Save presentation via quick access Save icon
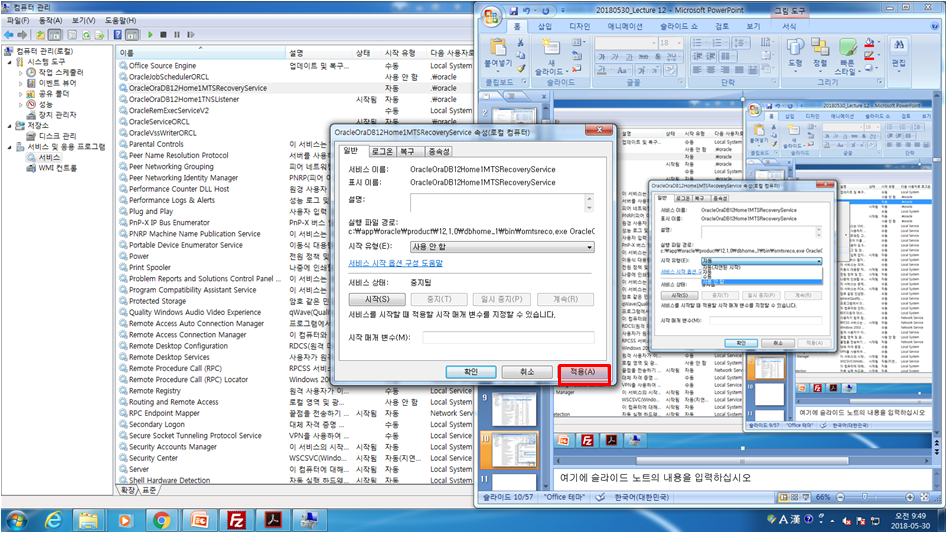 tap(513, 10)
